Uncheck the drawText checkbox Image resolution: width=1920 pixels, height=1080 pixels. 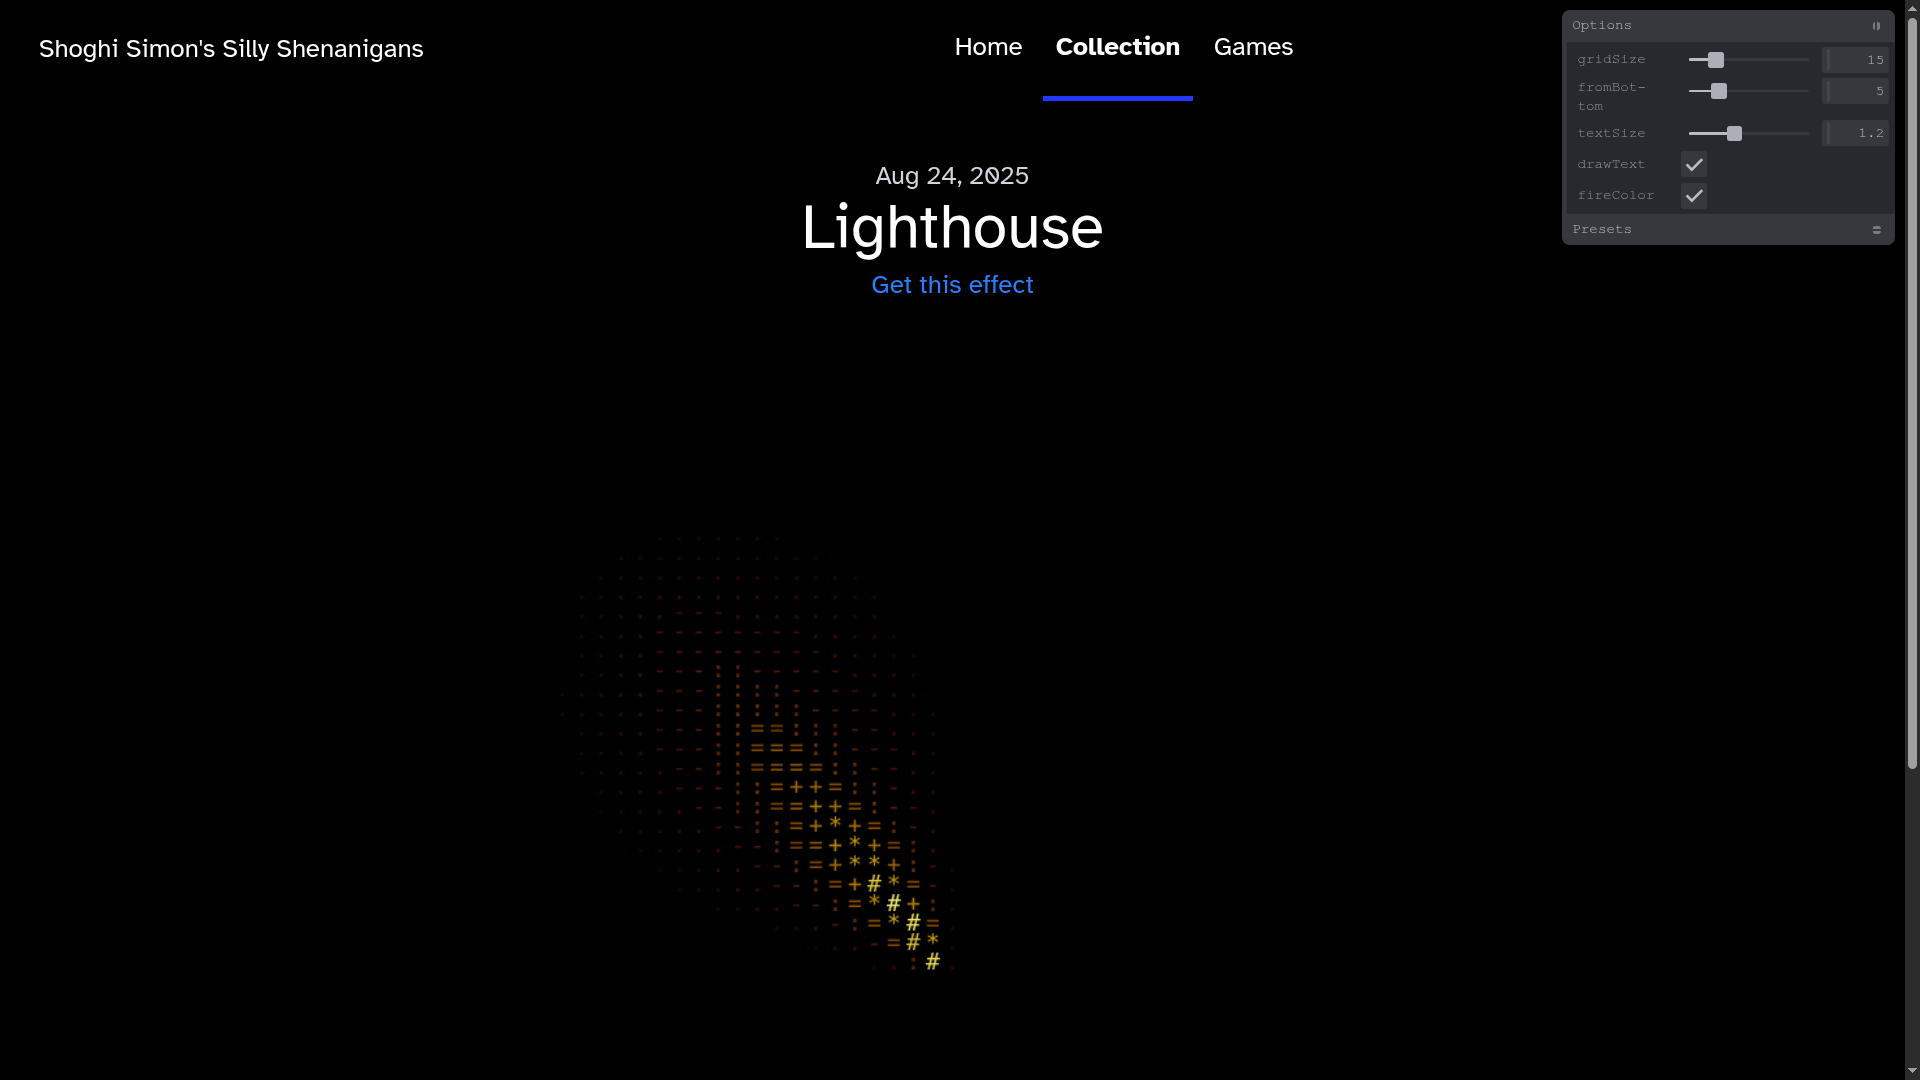(1693, 165)
